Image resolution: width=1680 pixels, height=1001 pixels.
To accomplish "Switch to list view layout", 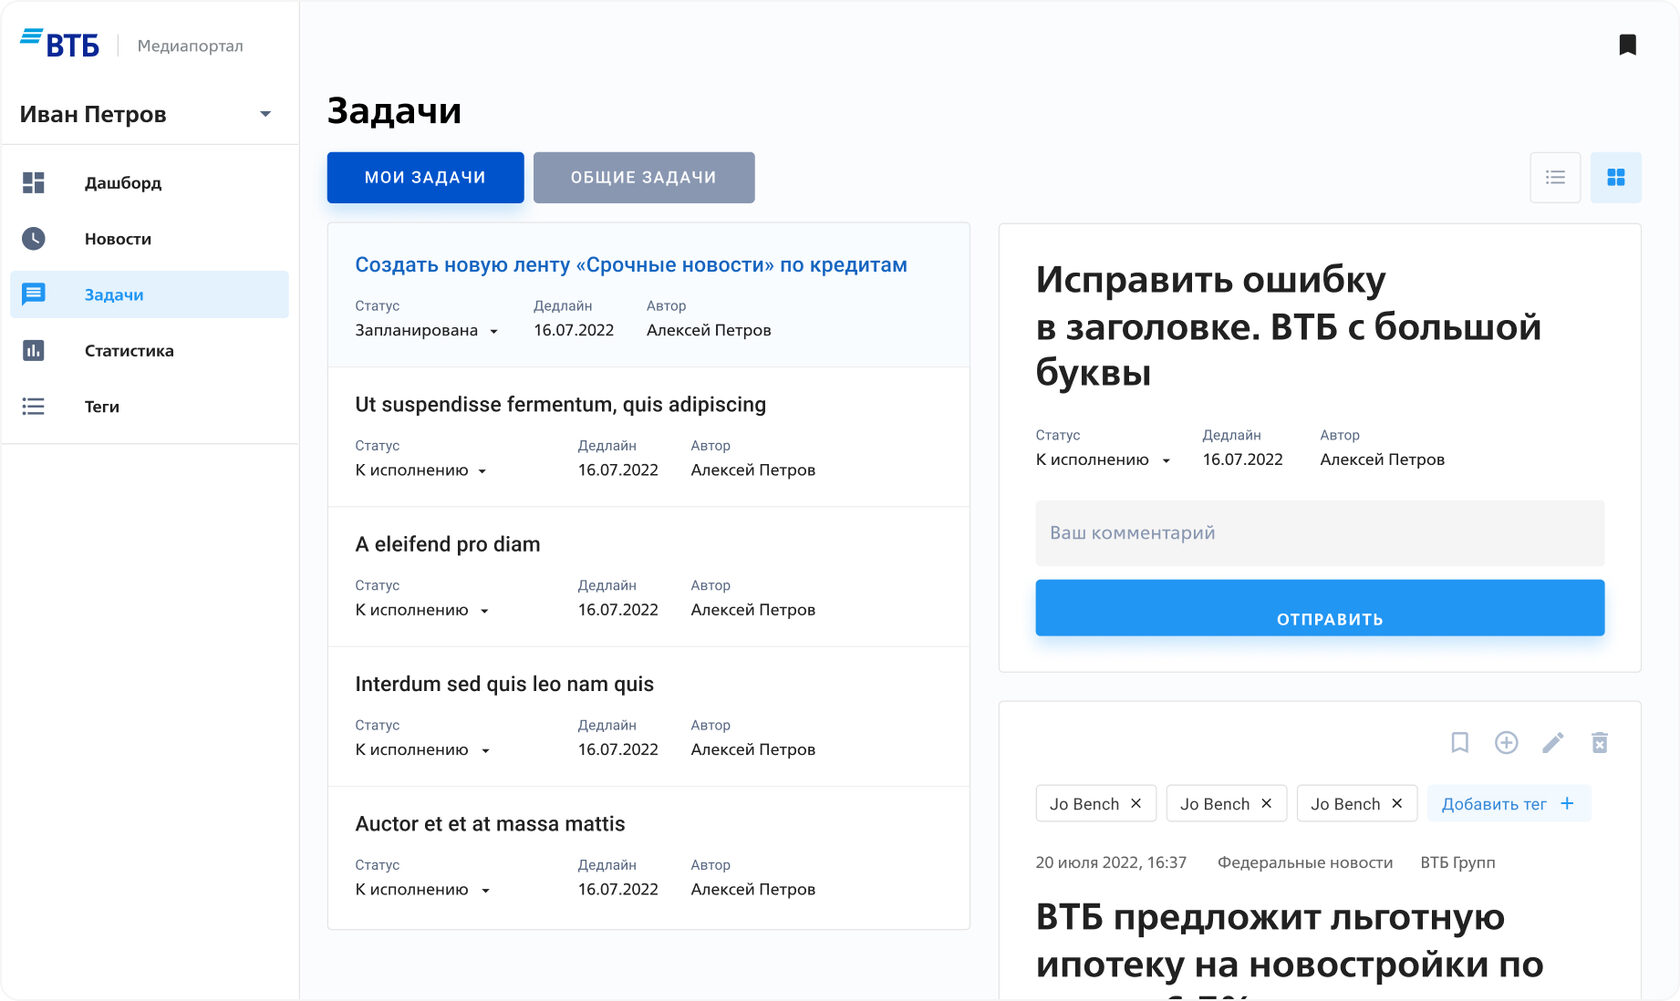I will click(1555, 178).
